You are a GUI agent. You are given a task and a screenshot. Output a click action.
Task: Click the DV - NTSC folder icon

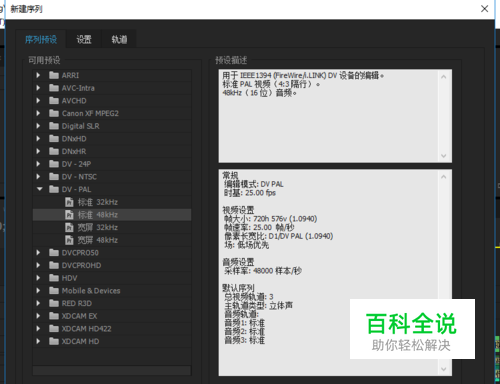click(x=54, y=177)
